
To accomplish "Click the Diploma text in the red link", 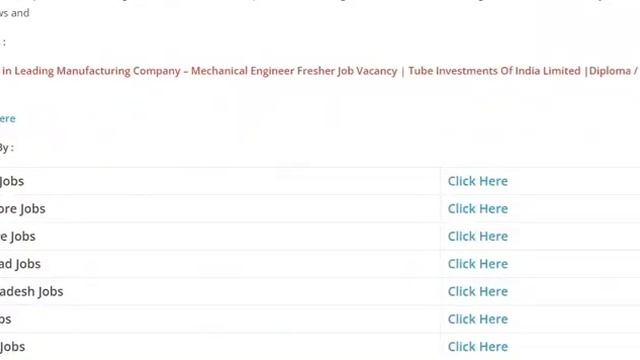I will [610, 71].
